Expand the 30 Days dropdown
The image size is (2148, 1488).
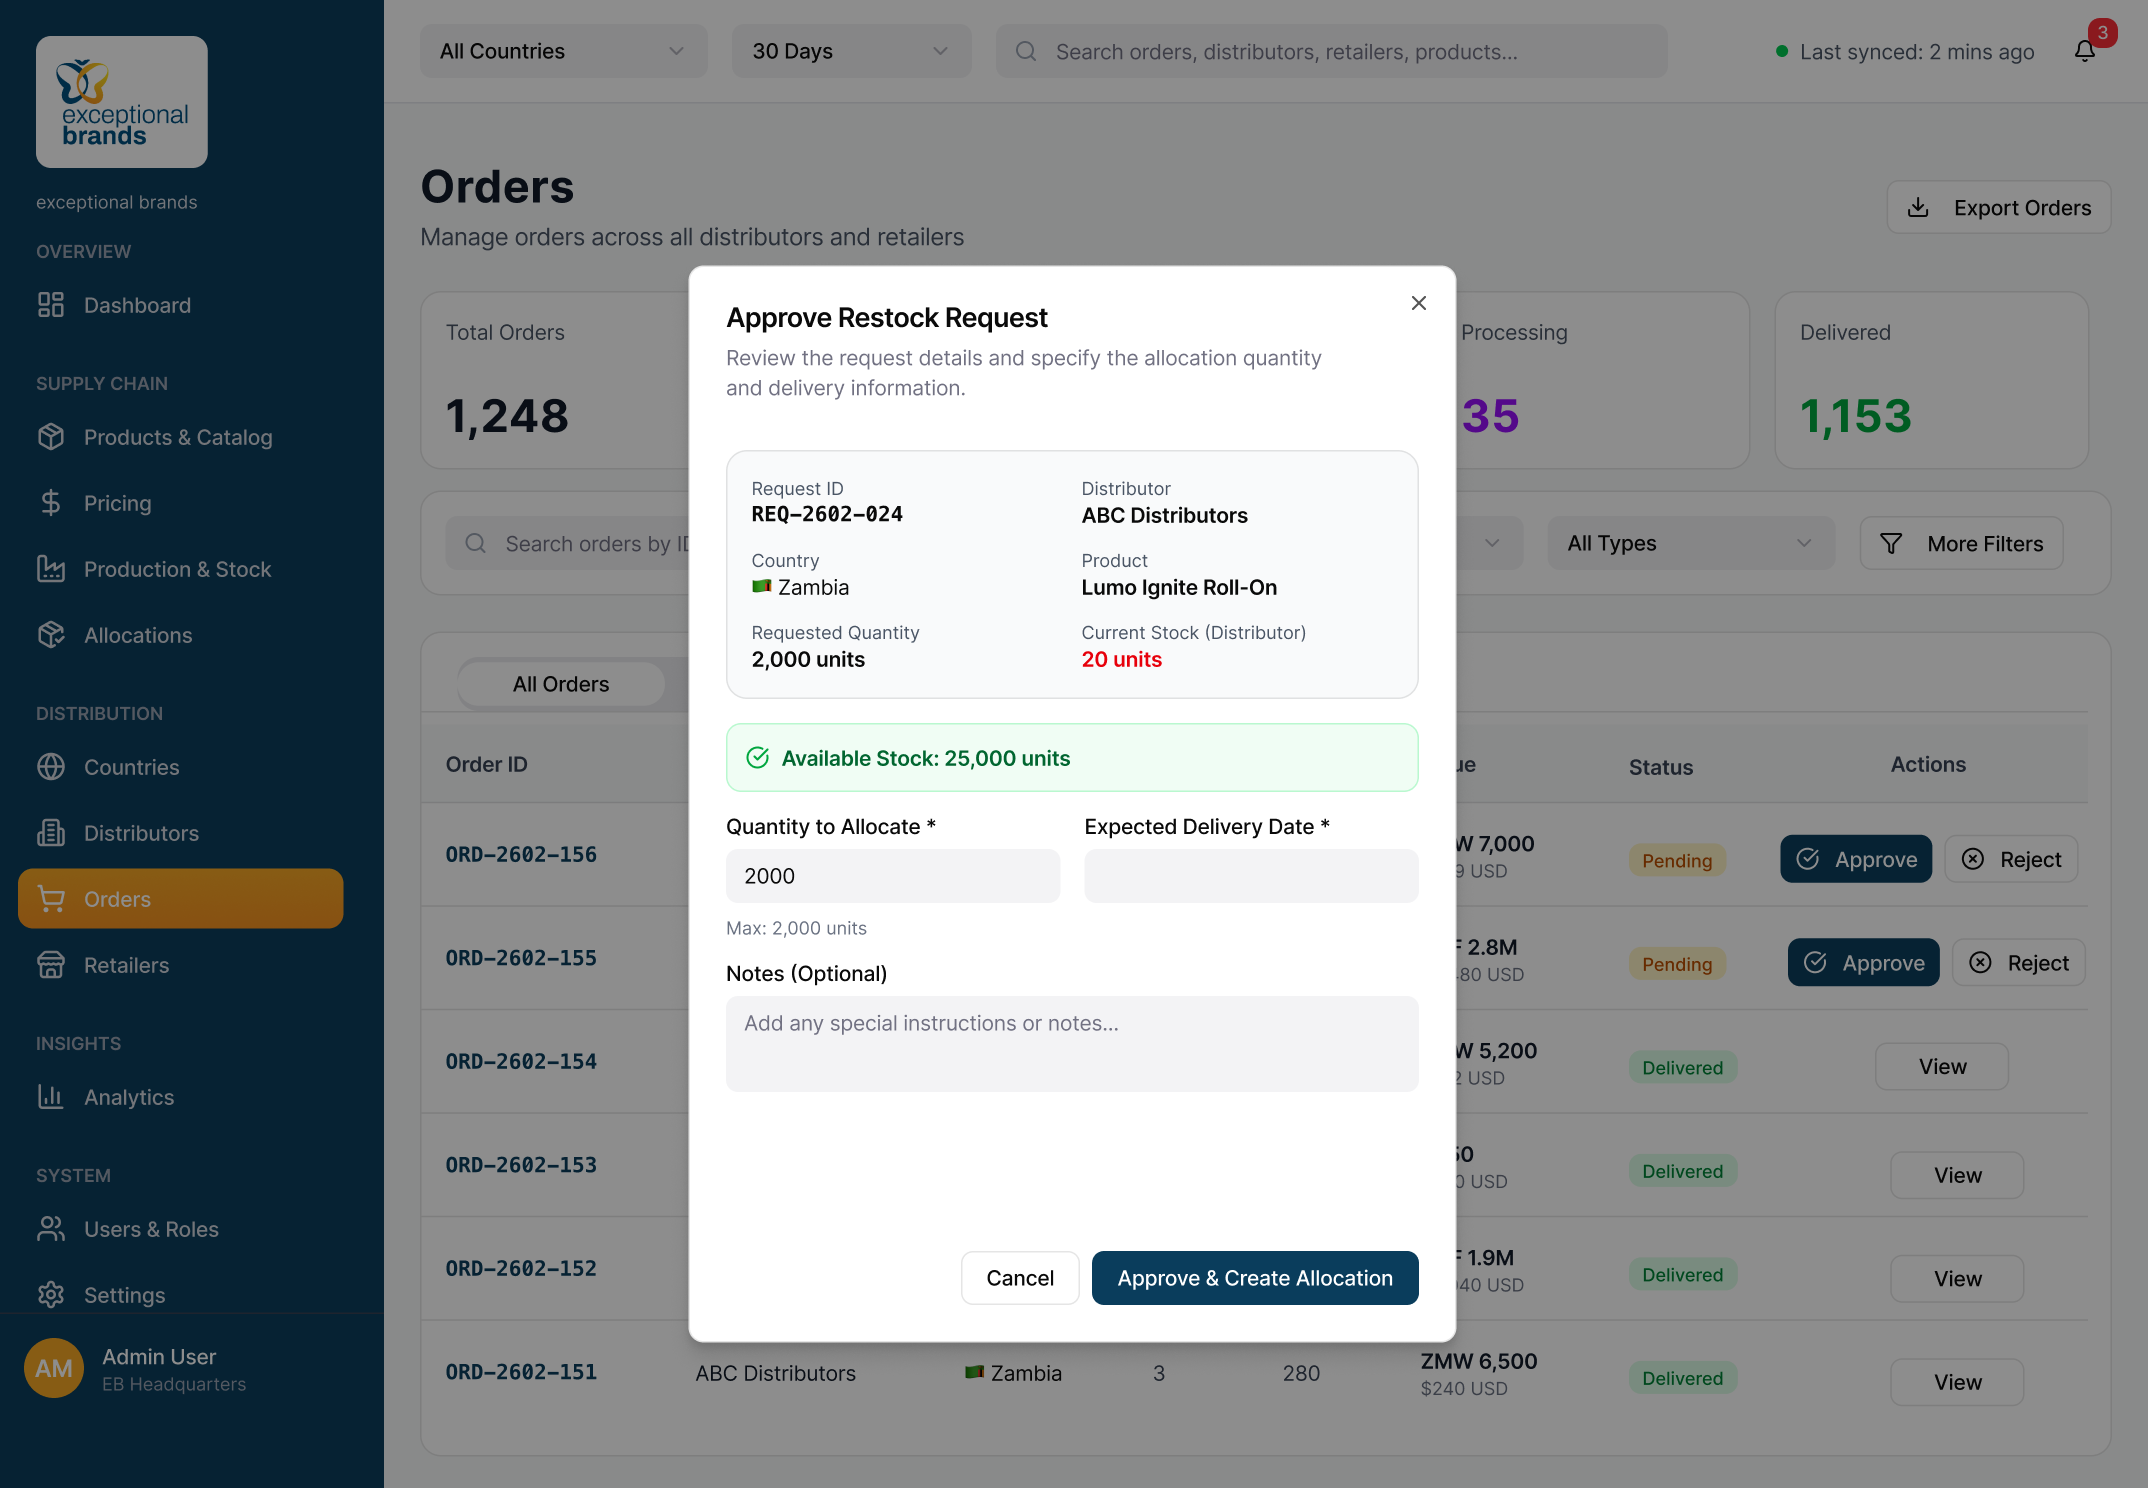(x=851, y=51)
